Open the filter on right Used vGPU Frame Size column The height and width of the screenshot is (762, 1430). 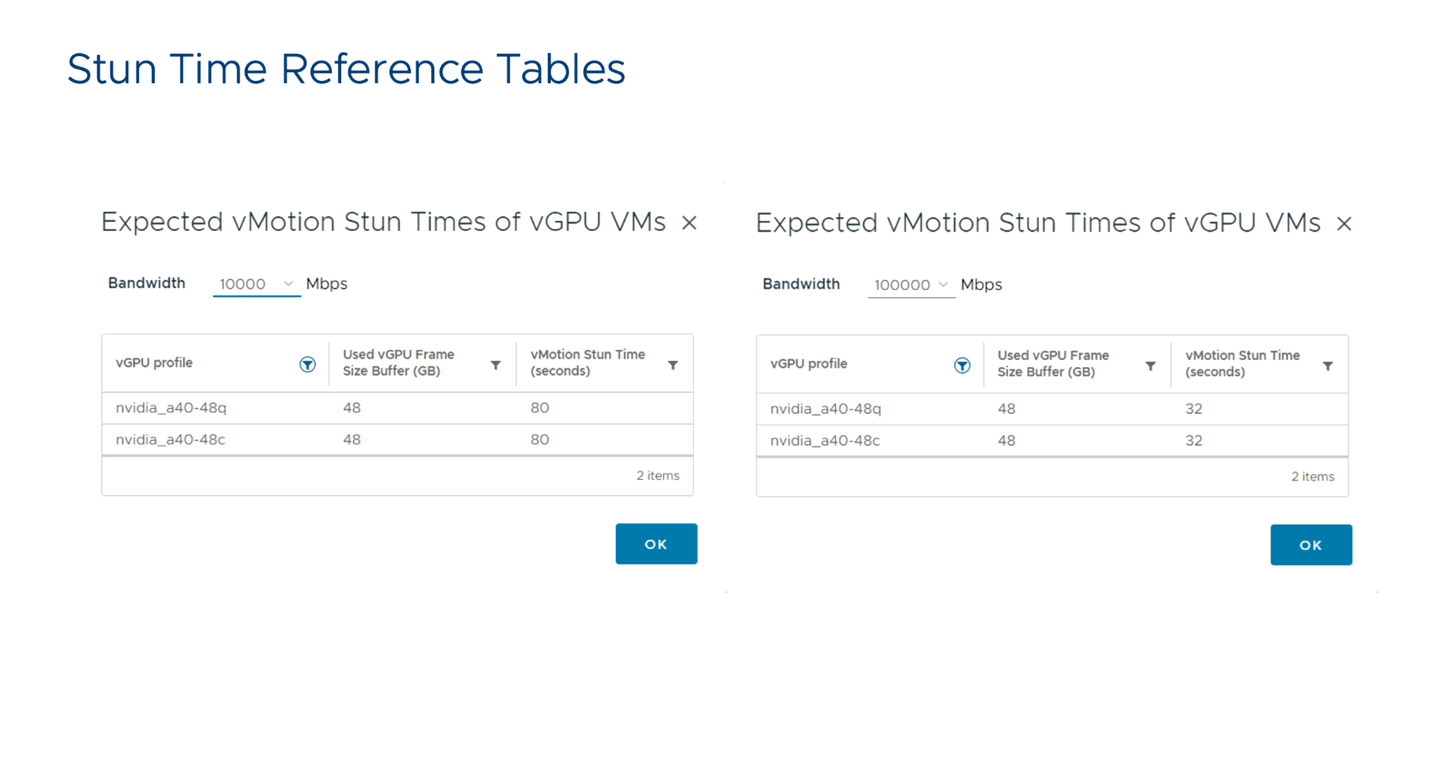(x=1150, y=365)
